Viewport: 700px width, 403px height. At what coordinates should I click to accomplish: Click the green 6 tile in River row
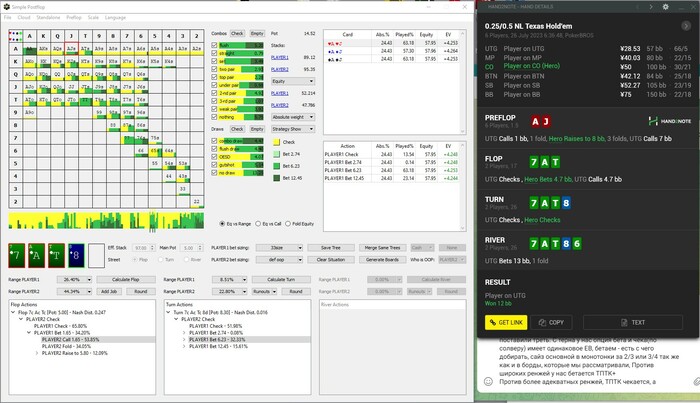[x=577, y=244]
